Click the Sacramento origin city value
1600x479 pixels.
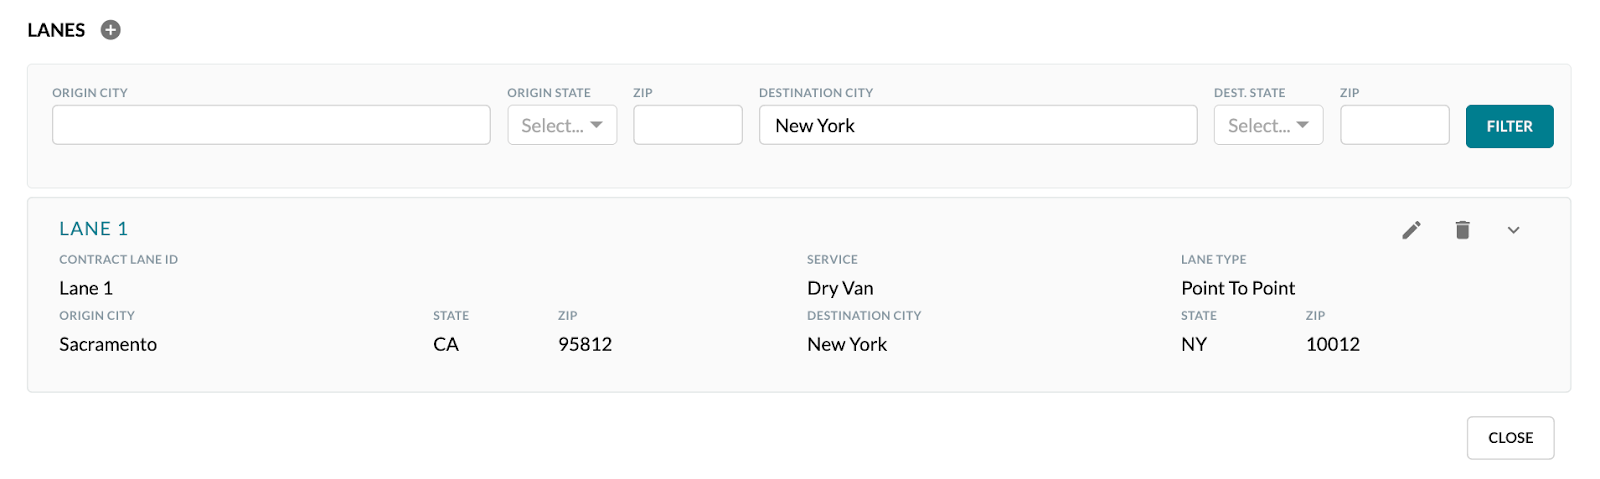[x=108, y=344]
